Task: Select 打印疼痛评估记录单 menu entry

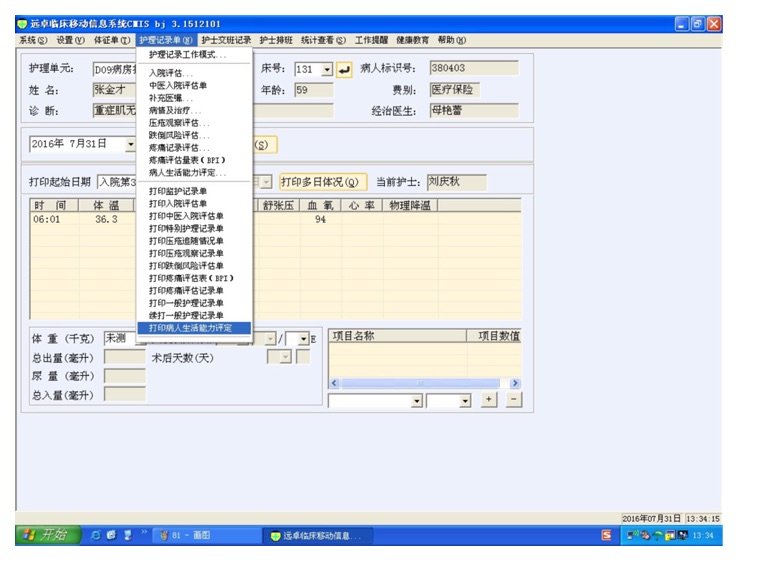Action: click(x=194, y=291)
